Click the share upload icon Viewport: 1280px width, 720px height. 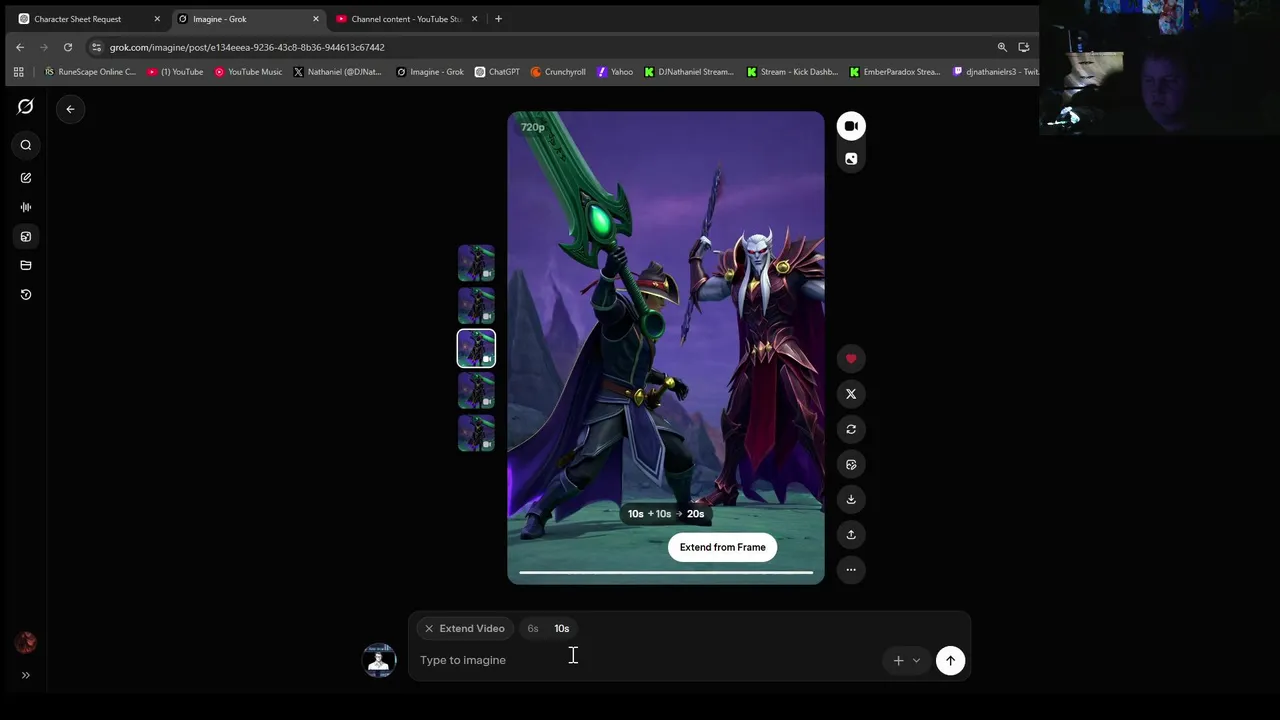851,534
